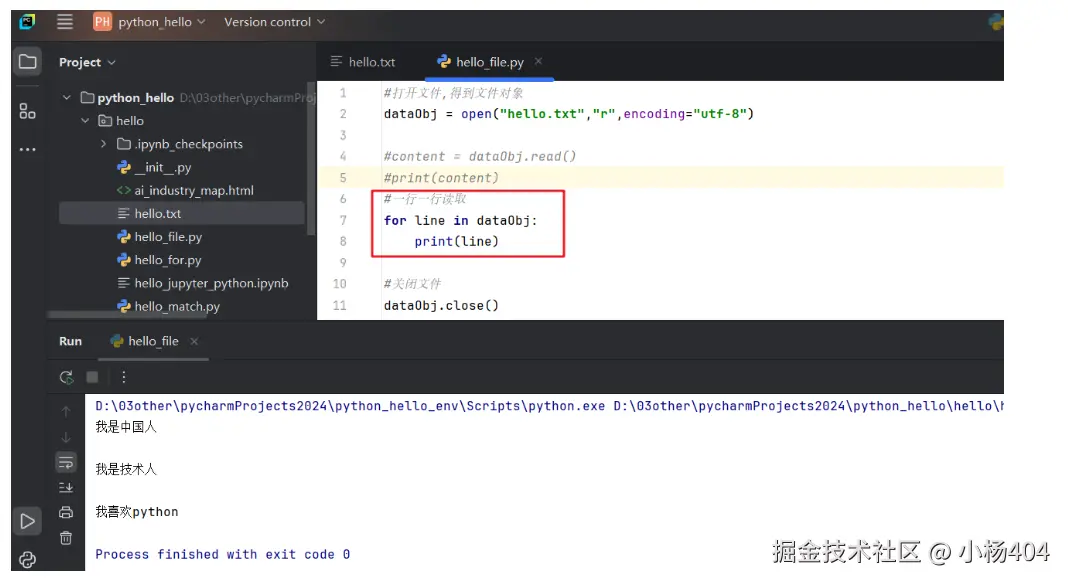This screenshot has width=1068, height=584.
Task: Click the '我是中国人' output line
Action: click(126, 427)
